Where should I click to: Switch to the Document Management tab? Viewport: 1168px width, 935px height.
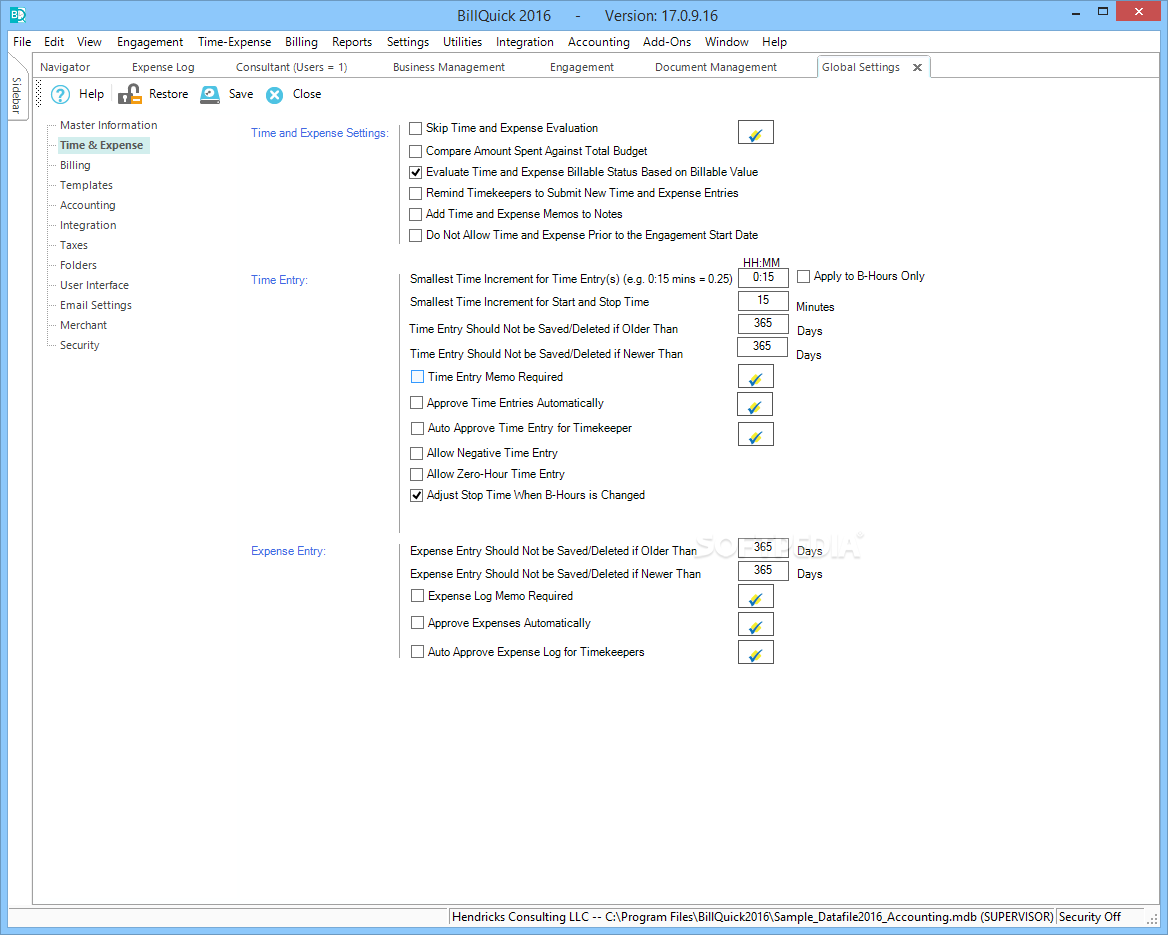(716, 67)
